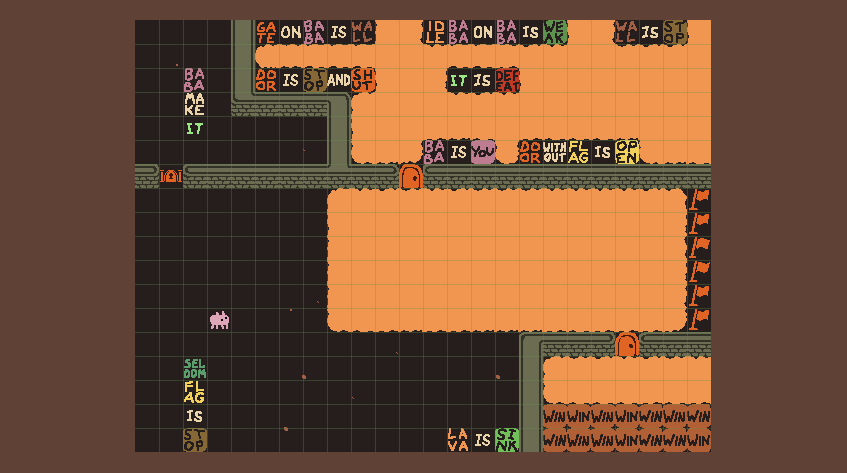Click the pink Baba creature sprite
The image size is (847, 473).
pyautogui.click(x=219, y=320)
